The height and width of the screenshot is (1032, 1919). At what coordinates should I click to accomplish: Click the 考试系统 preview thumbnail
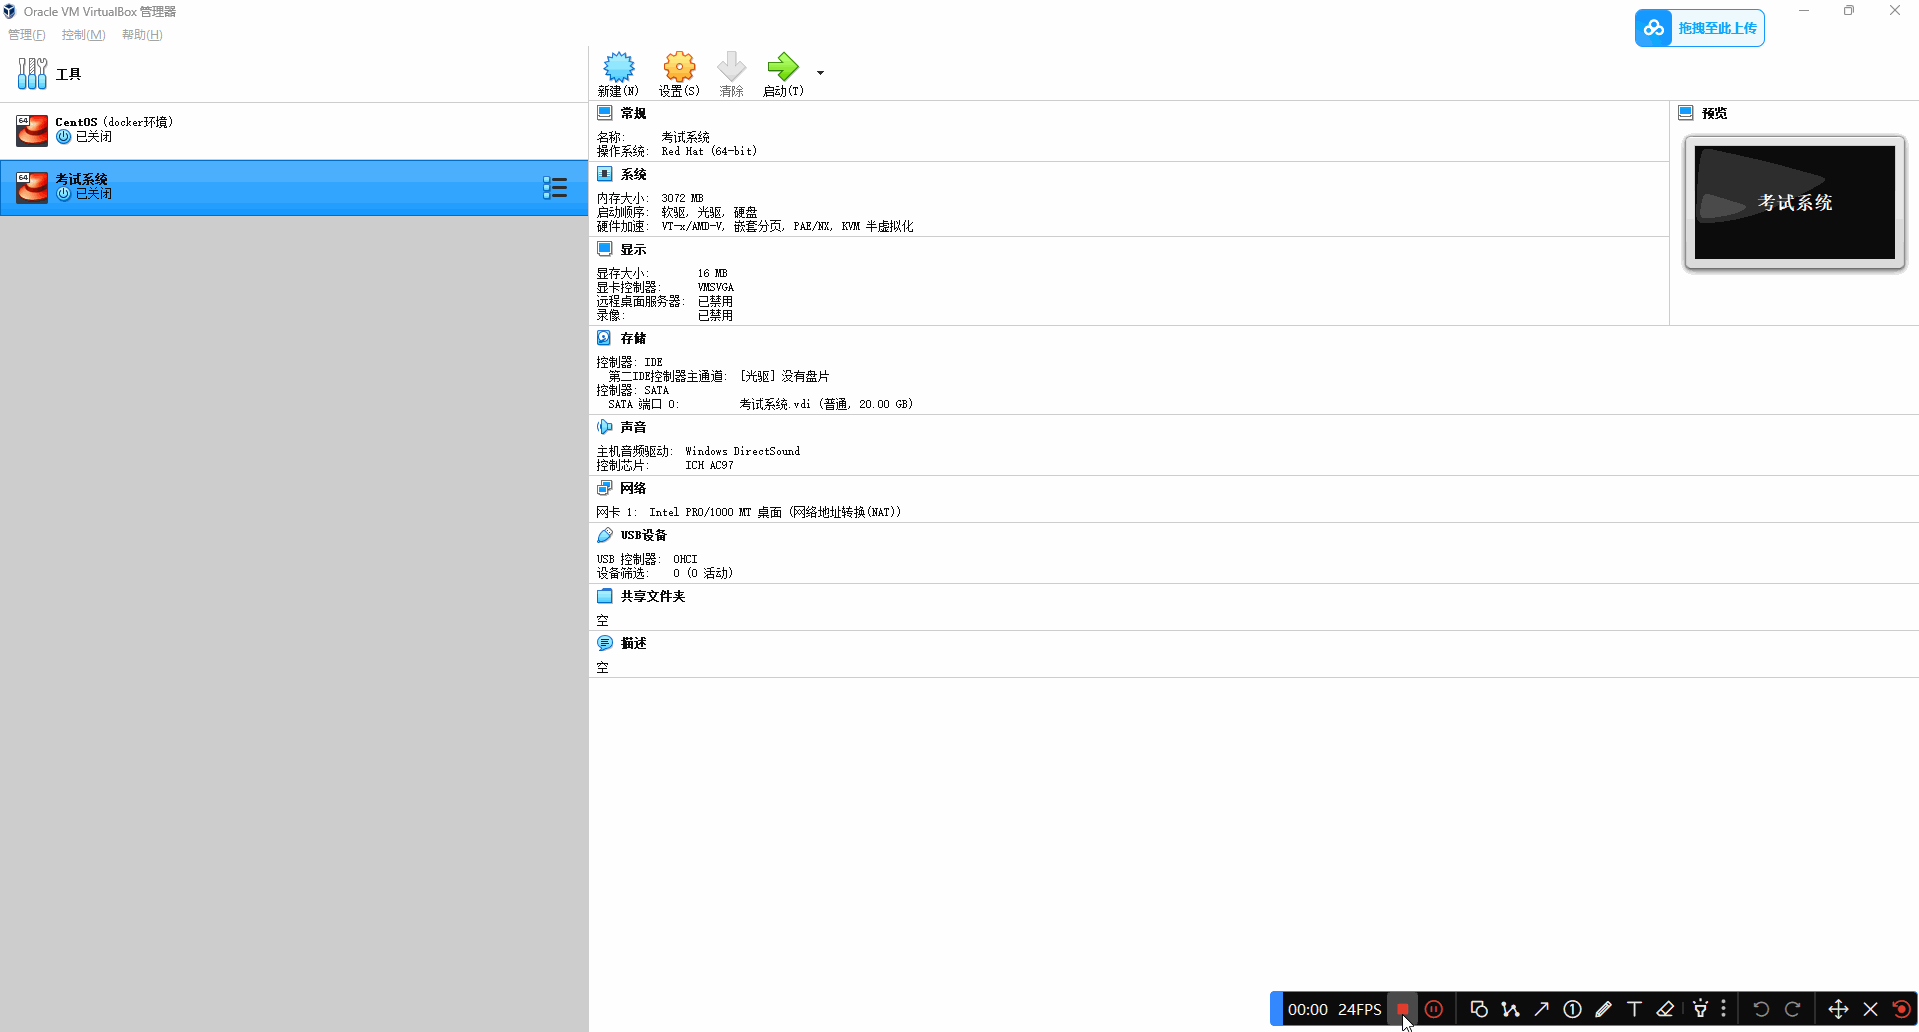click(1795, 202)
